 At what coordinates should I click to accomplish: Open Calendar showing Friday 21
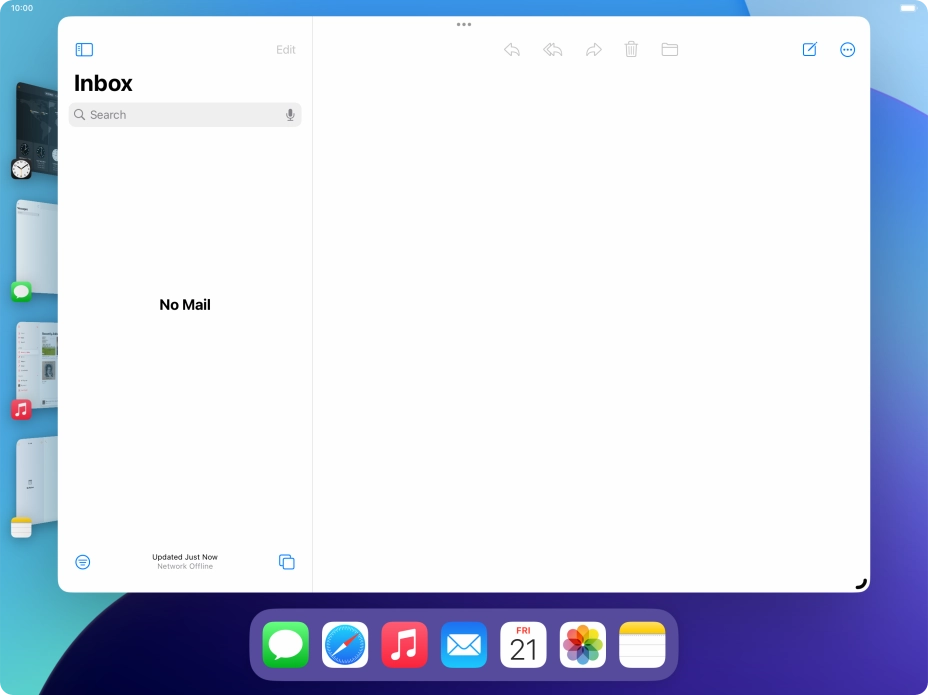[x=523, y=643]
